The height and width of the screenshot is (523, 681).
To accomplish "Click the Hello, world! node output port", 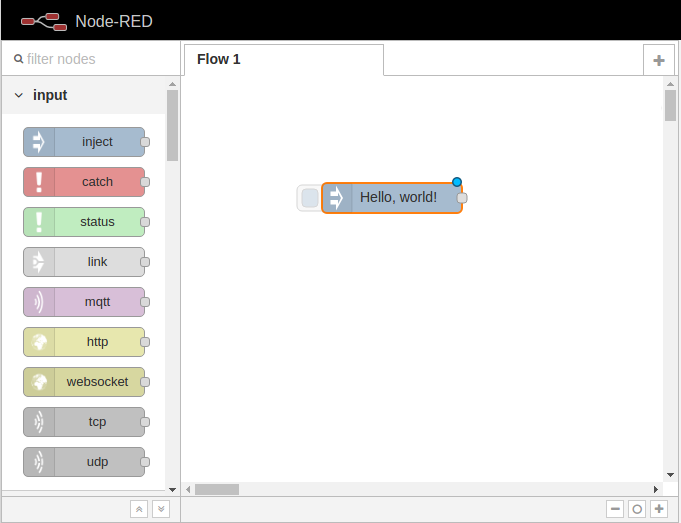I will click(x=462, y=198).
